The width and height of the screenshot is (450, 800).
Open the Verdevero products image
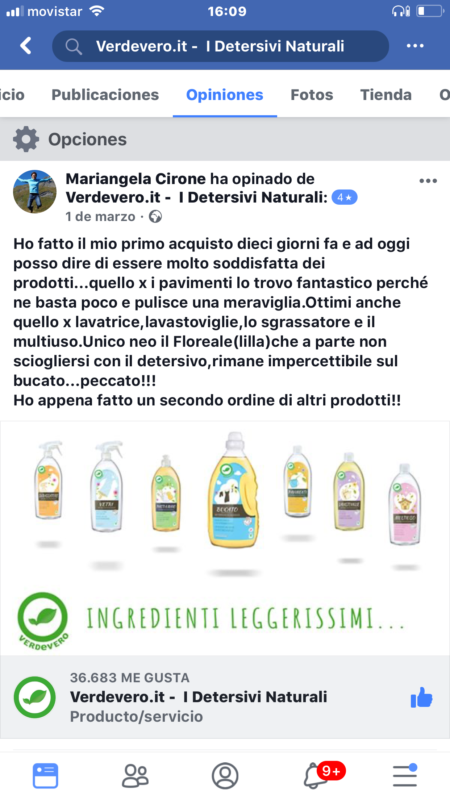(225, 538)
